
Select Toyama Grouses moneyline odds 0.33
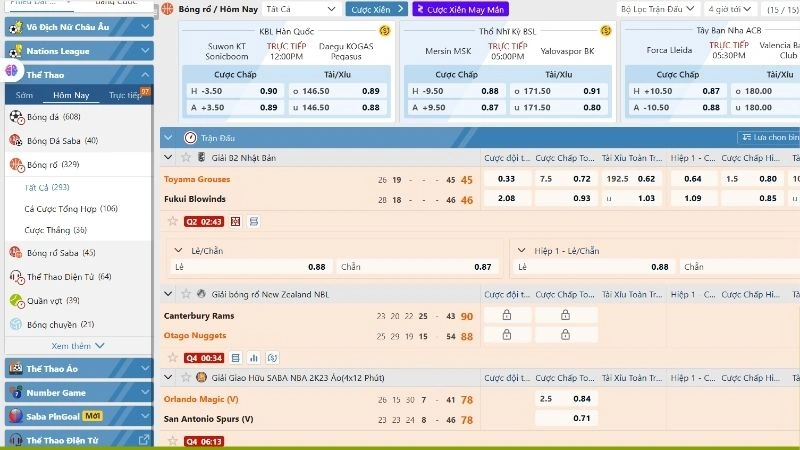coord(507,179)
